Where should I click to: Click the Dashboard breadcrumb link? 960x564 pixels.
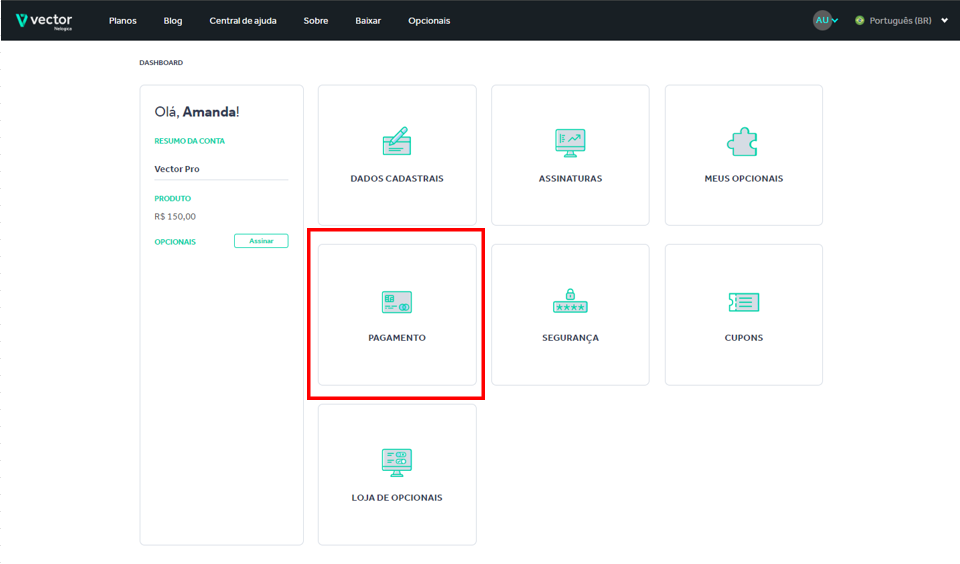[x=161, y=63]
